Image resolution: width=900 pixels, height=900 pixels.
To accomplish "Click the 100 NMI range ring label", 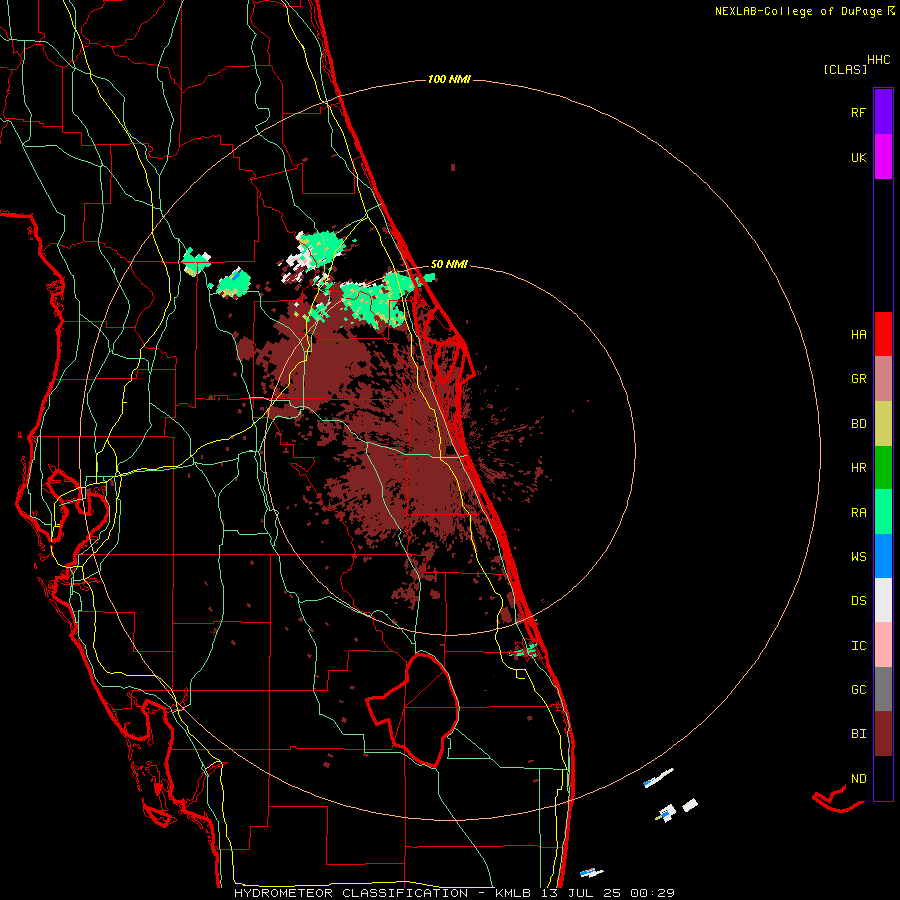I will [449, 79].
